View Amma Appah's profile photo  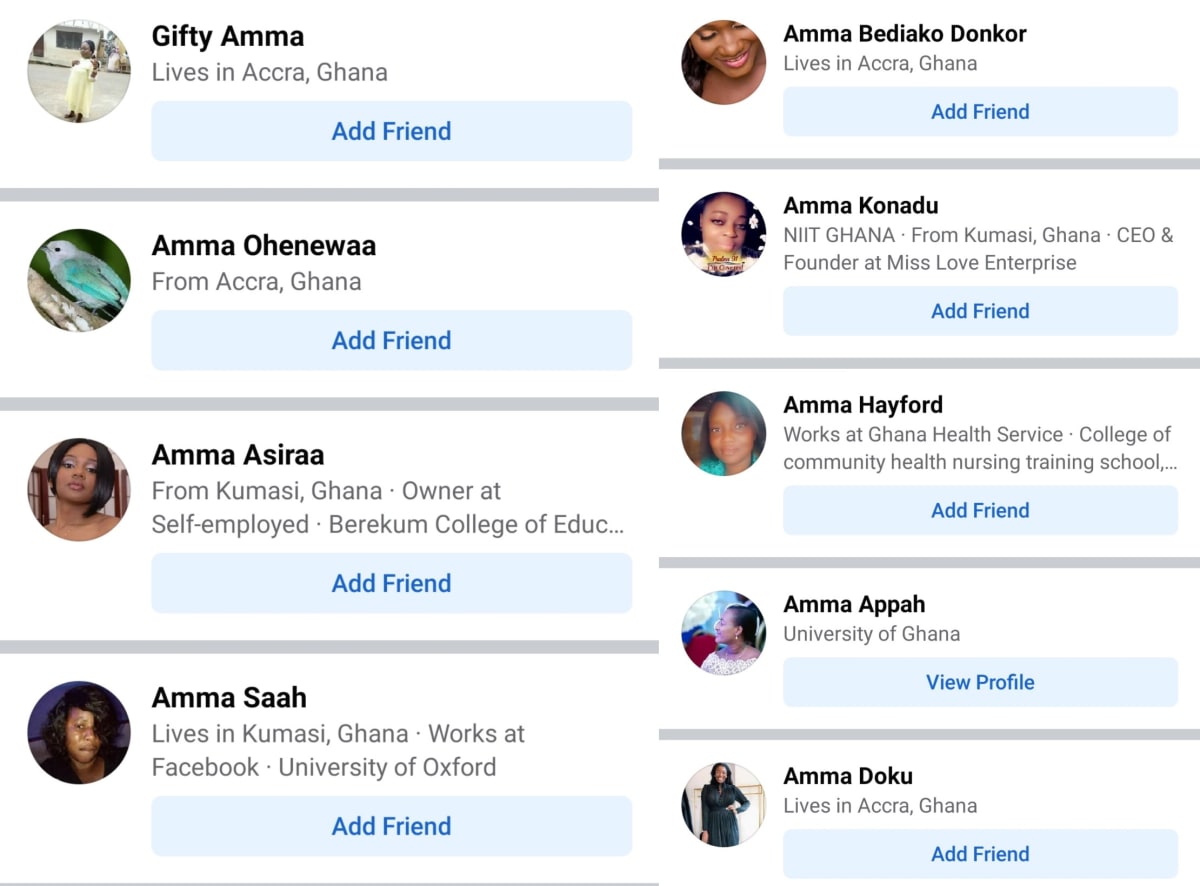click(x=724, y=633)
